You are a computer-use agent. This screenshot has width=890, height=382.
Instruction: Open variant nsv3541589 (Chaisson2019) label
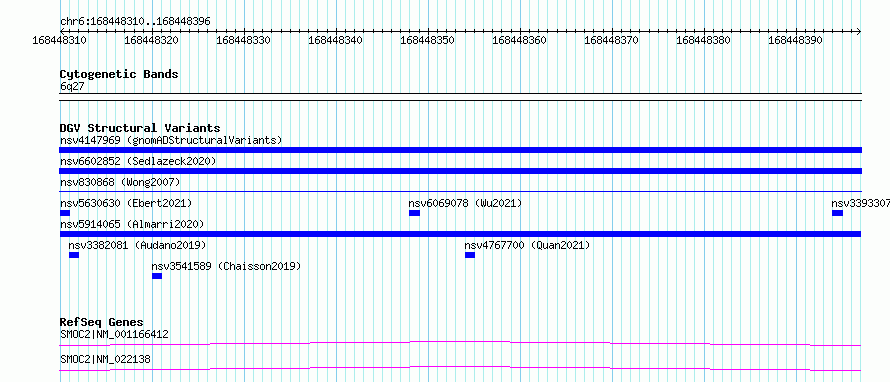226,266
